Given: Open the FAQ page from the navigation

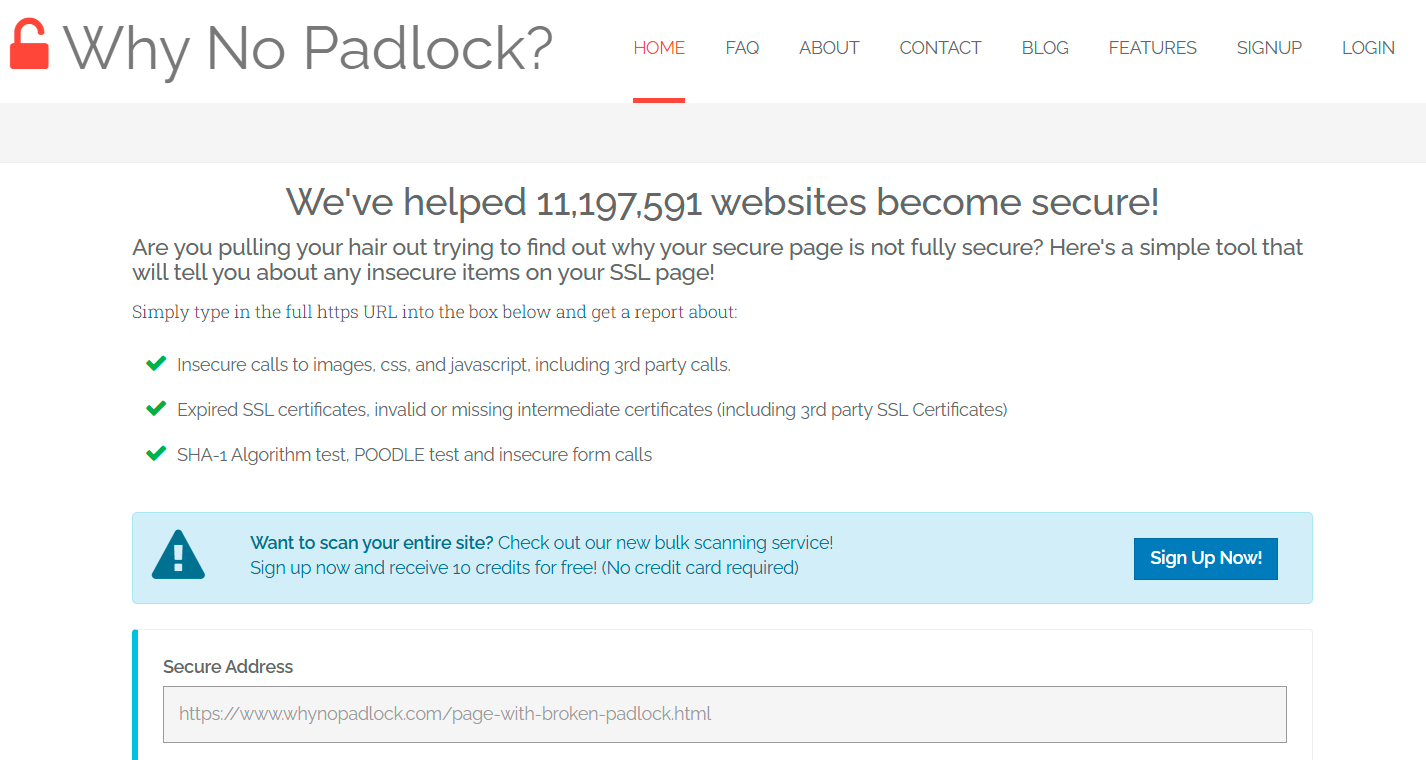Looking at the screenshot, I should (742, 48).
